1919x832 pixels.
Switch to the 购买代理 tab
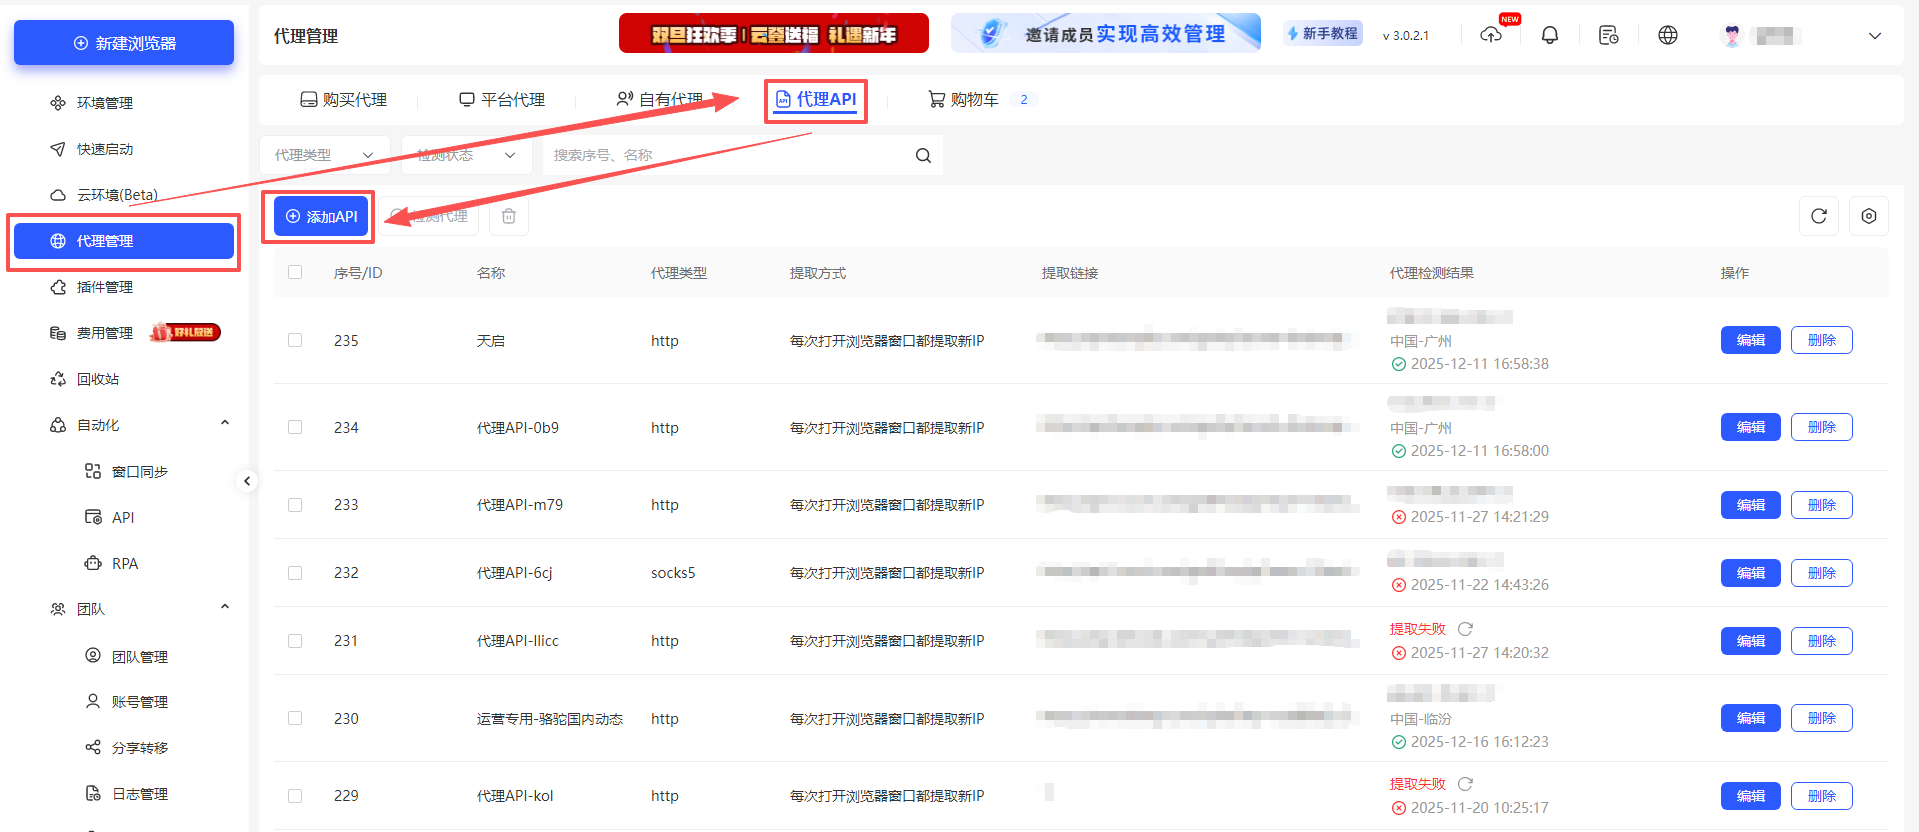pos(343,100)
